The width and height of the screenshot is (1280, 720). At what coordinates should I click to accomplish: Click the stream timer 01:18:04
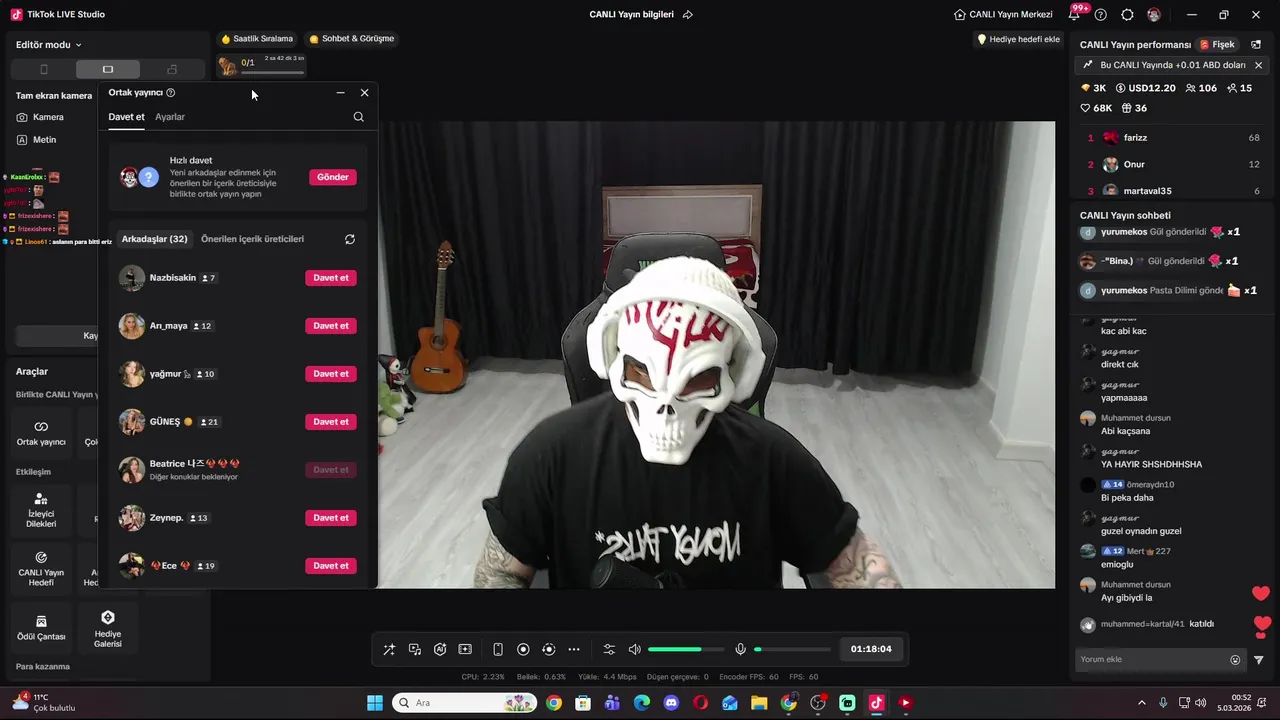click(x=871, y=649)
